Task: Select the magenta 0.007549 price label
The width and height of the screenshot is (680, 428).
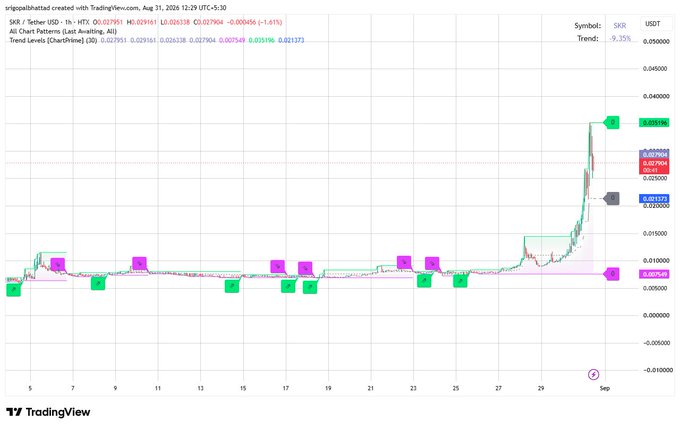Action: click(654, 274)
